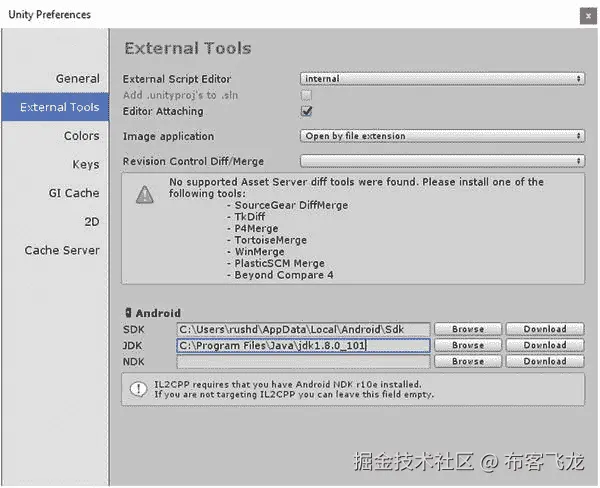The image size is (600, 488).
Task: Click the 'WinMerge' list entry
Action: pyautogui.click(x=259, y=252)
